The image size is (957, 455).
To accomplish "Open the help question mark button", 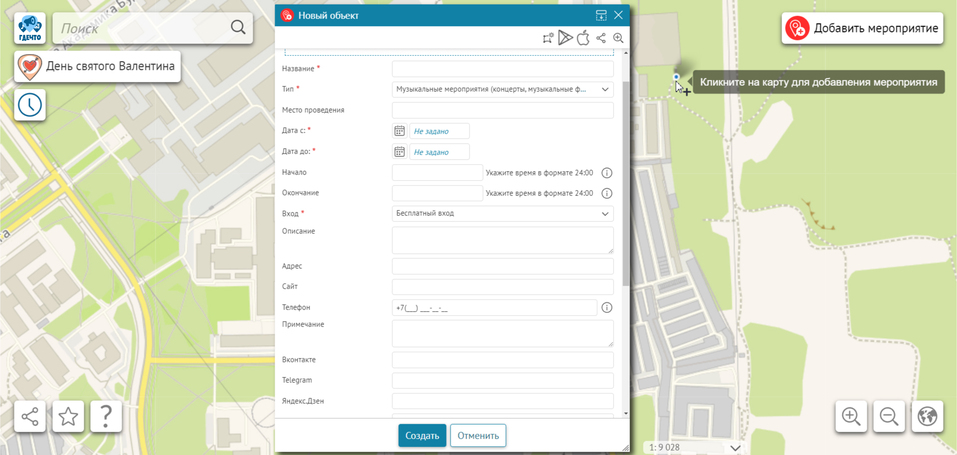I will click(106, 416).
